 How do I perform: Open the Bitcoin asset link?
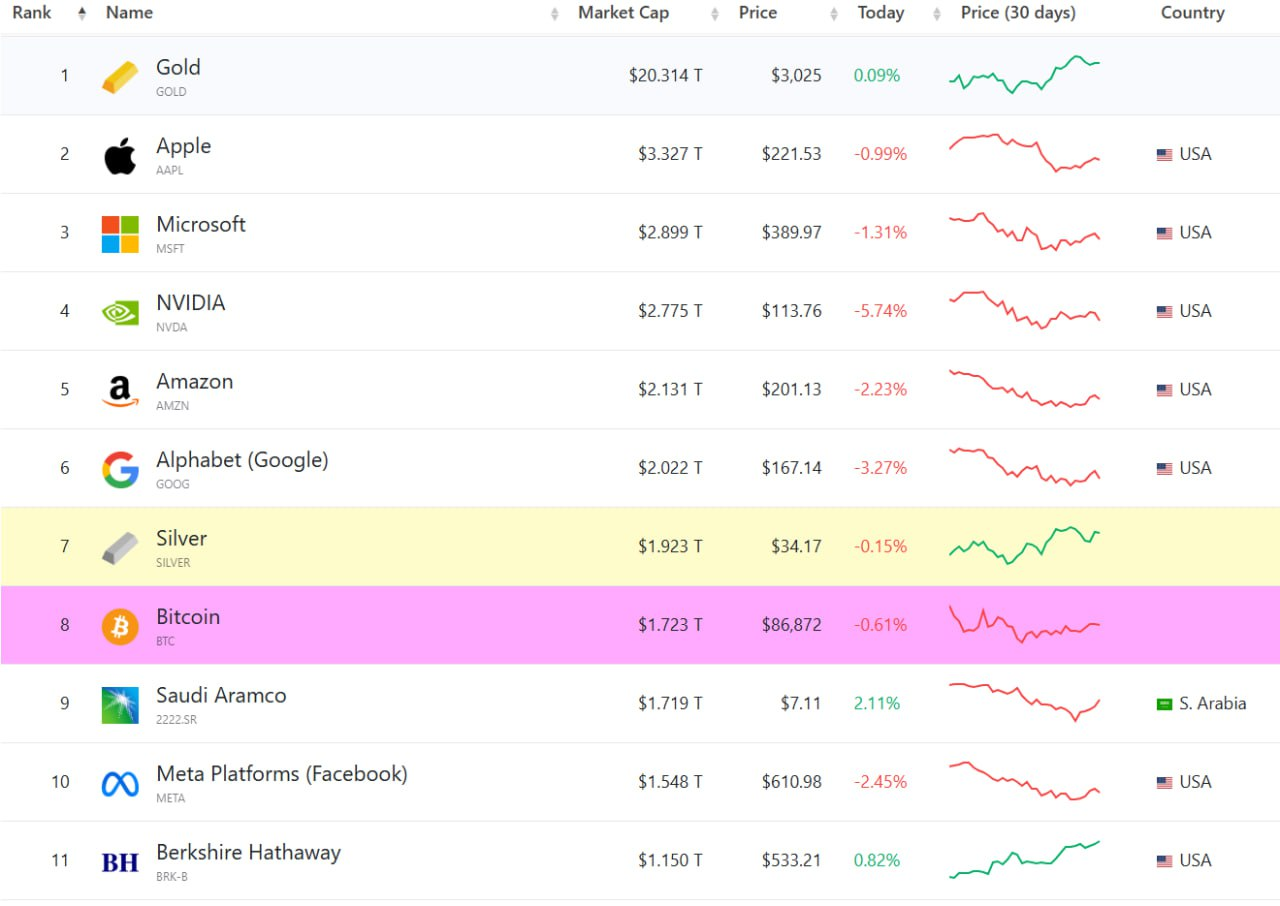188,617
